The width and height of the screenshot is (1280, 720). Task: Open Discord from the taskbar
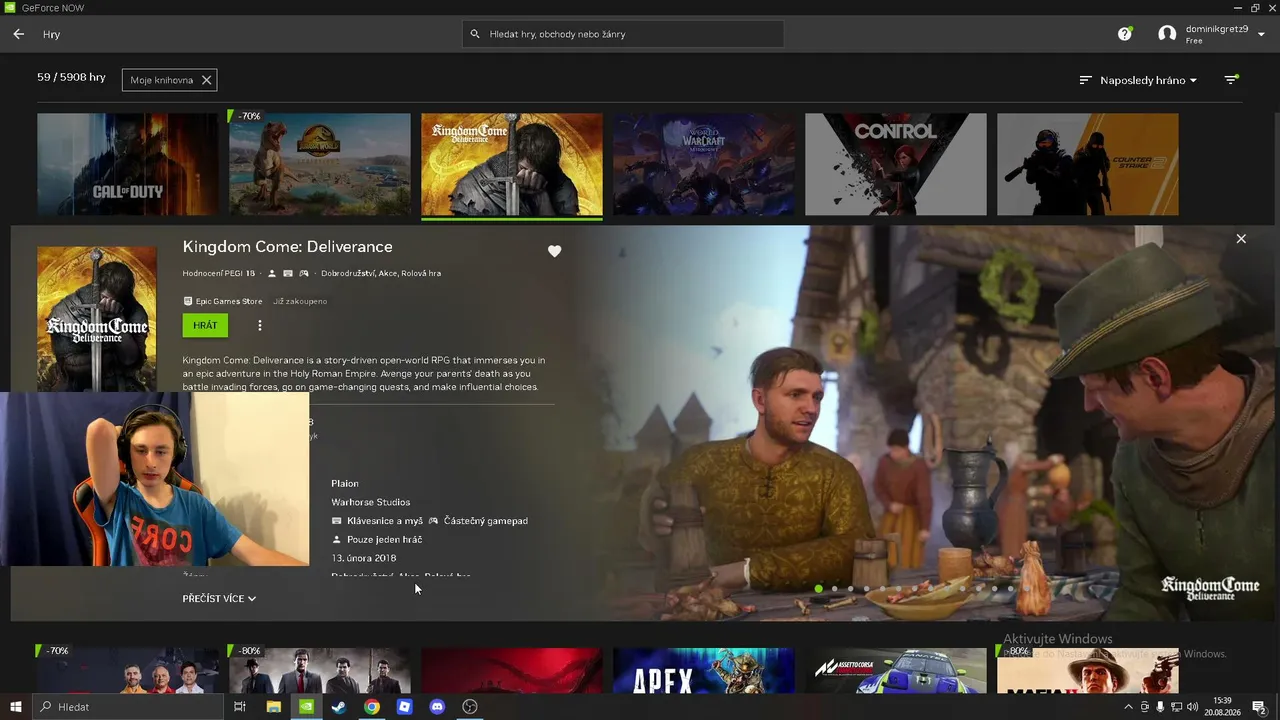click(x=437, y=707)
